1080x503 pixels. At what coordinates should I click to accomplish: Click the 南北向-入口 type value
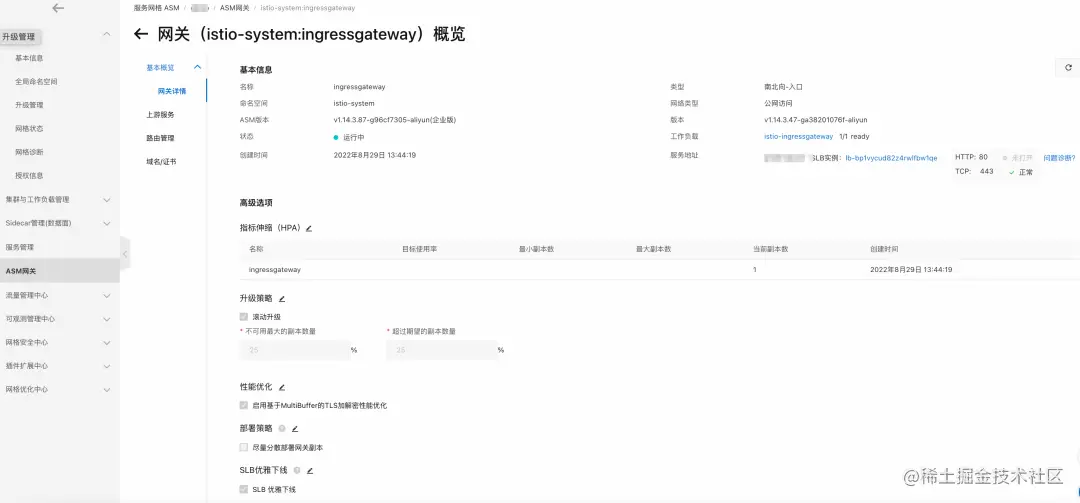click(x=783, y=88)
